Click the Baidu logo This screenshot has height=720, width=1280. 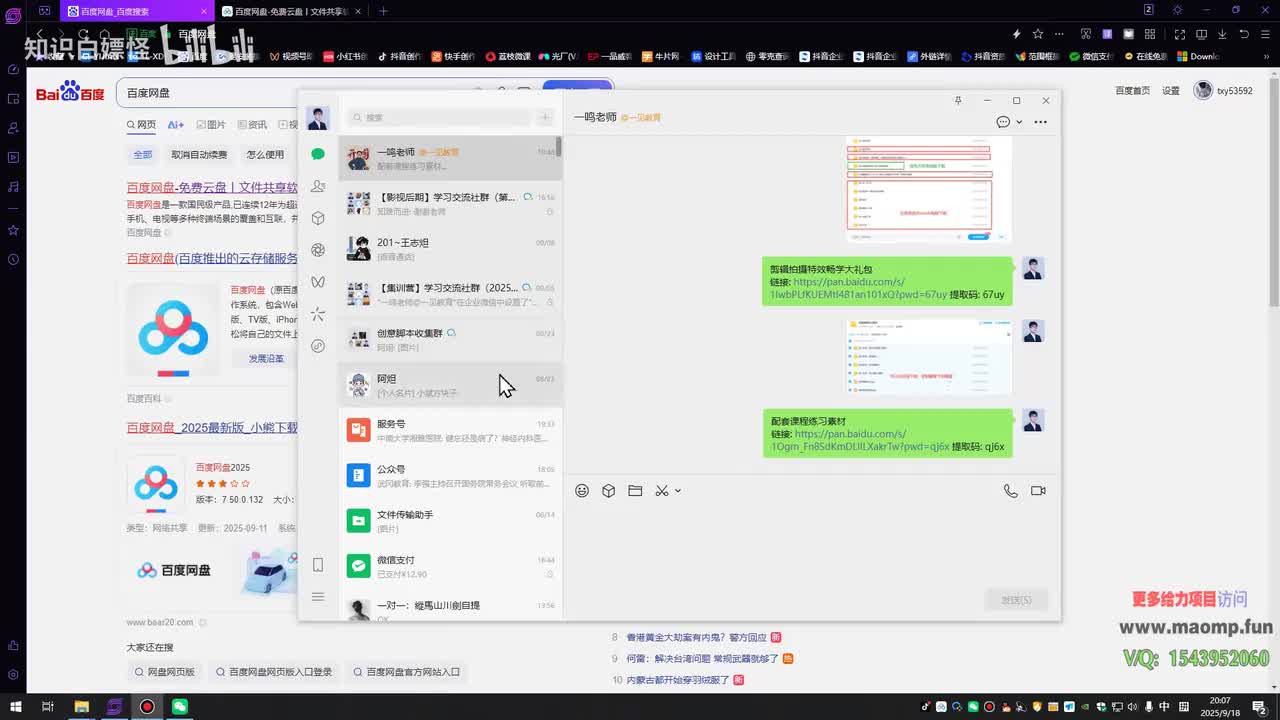tap(70, 92)
